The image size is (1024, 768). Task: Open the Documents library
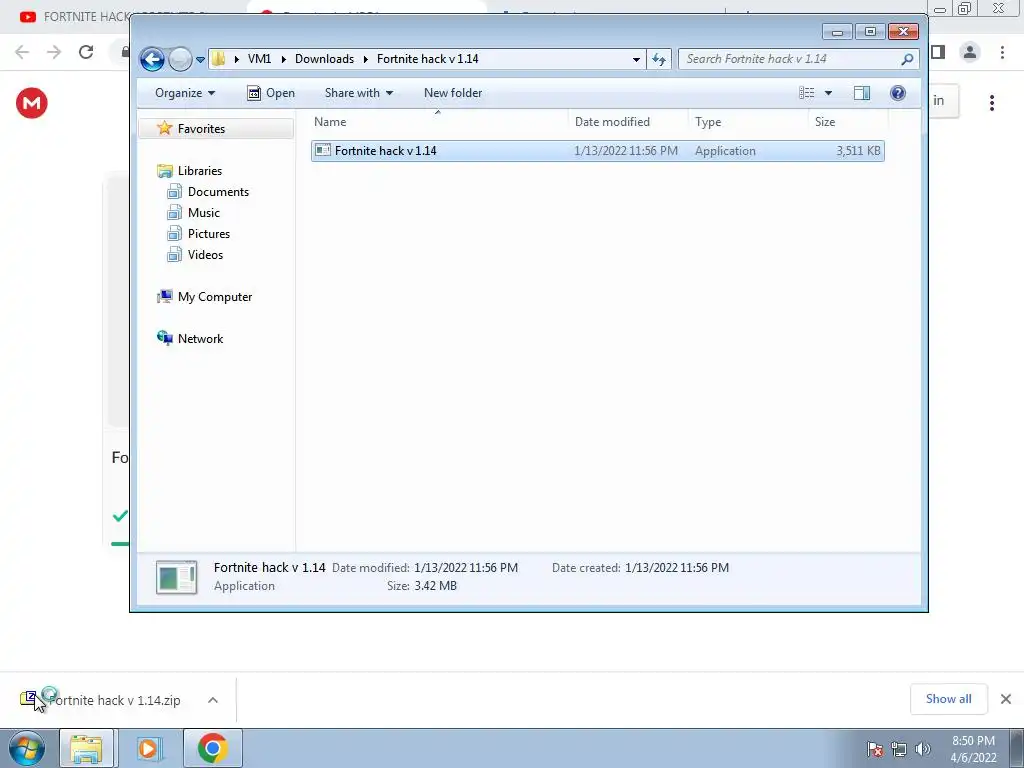coord(218,191)
